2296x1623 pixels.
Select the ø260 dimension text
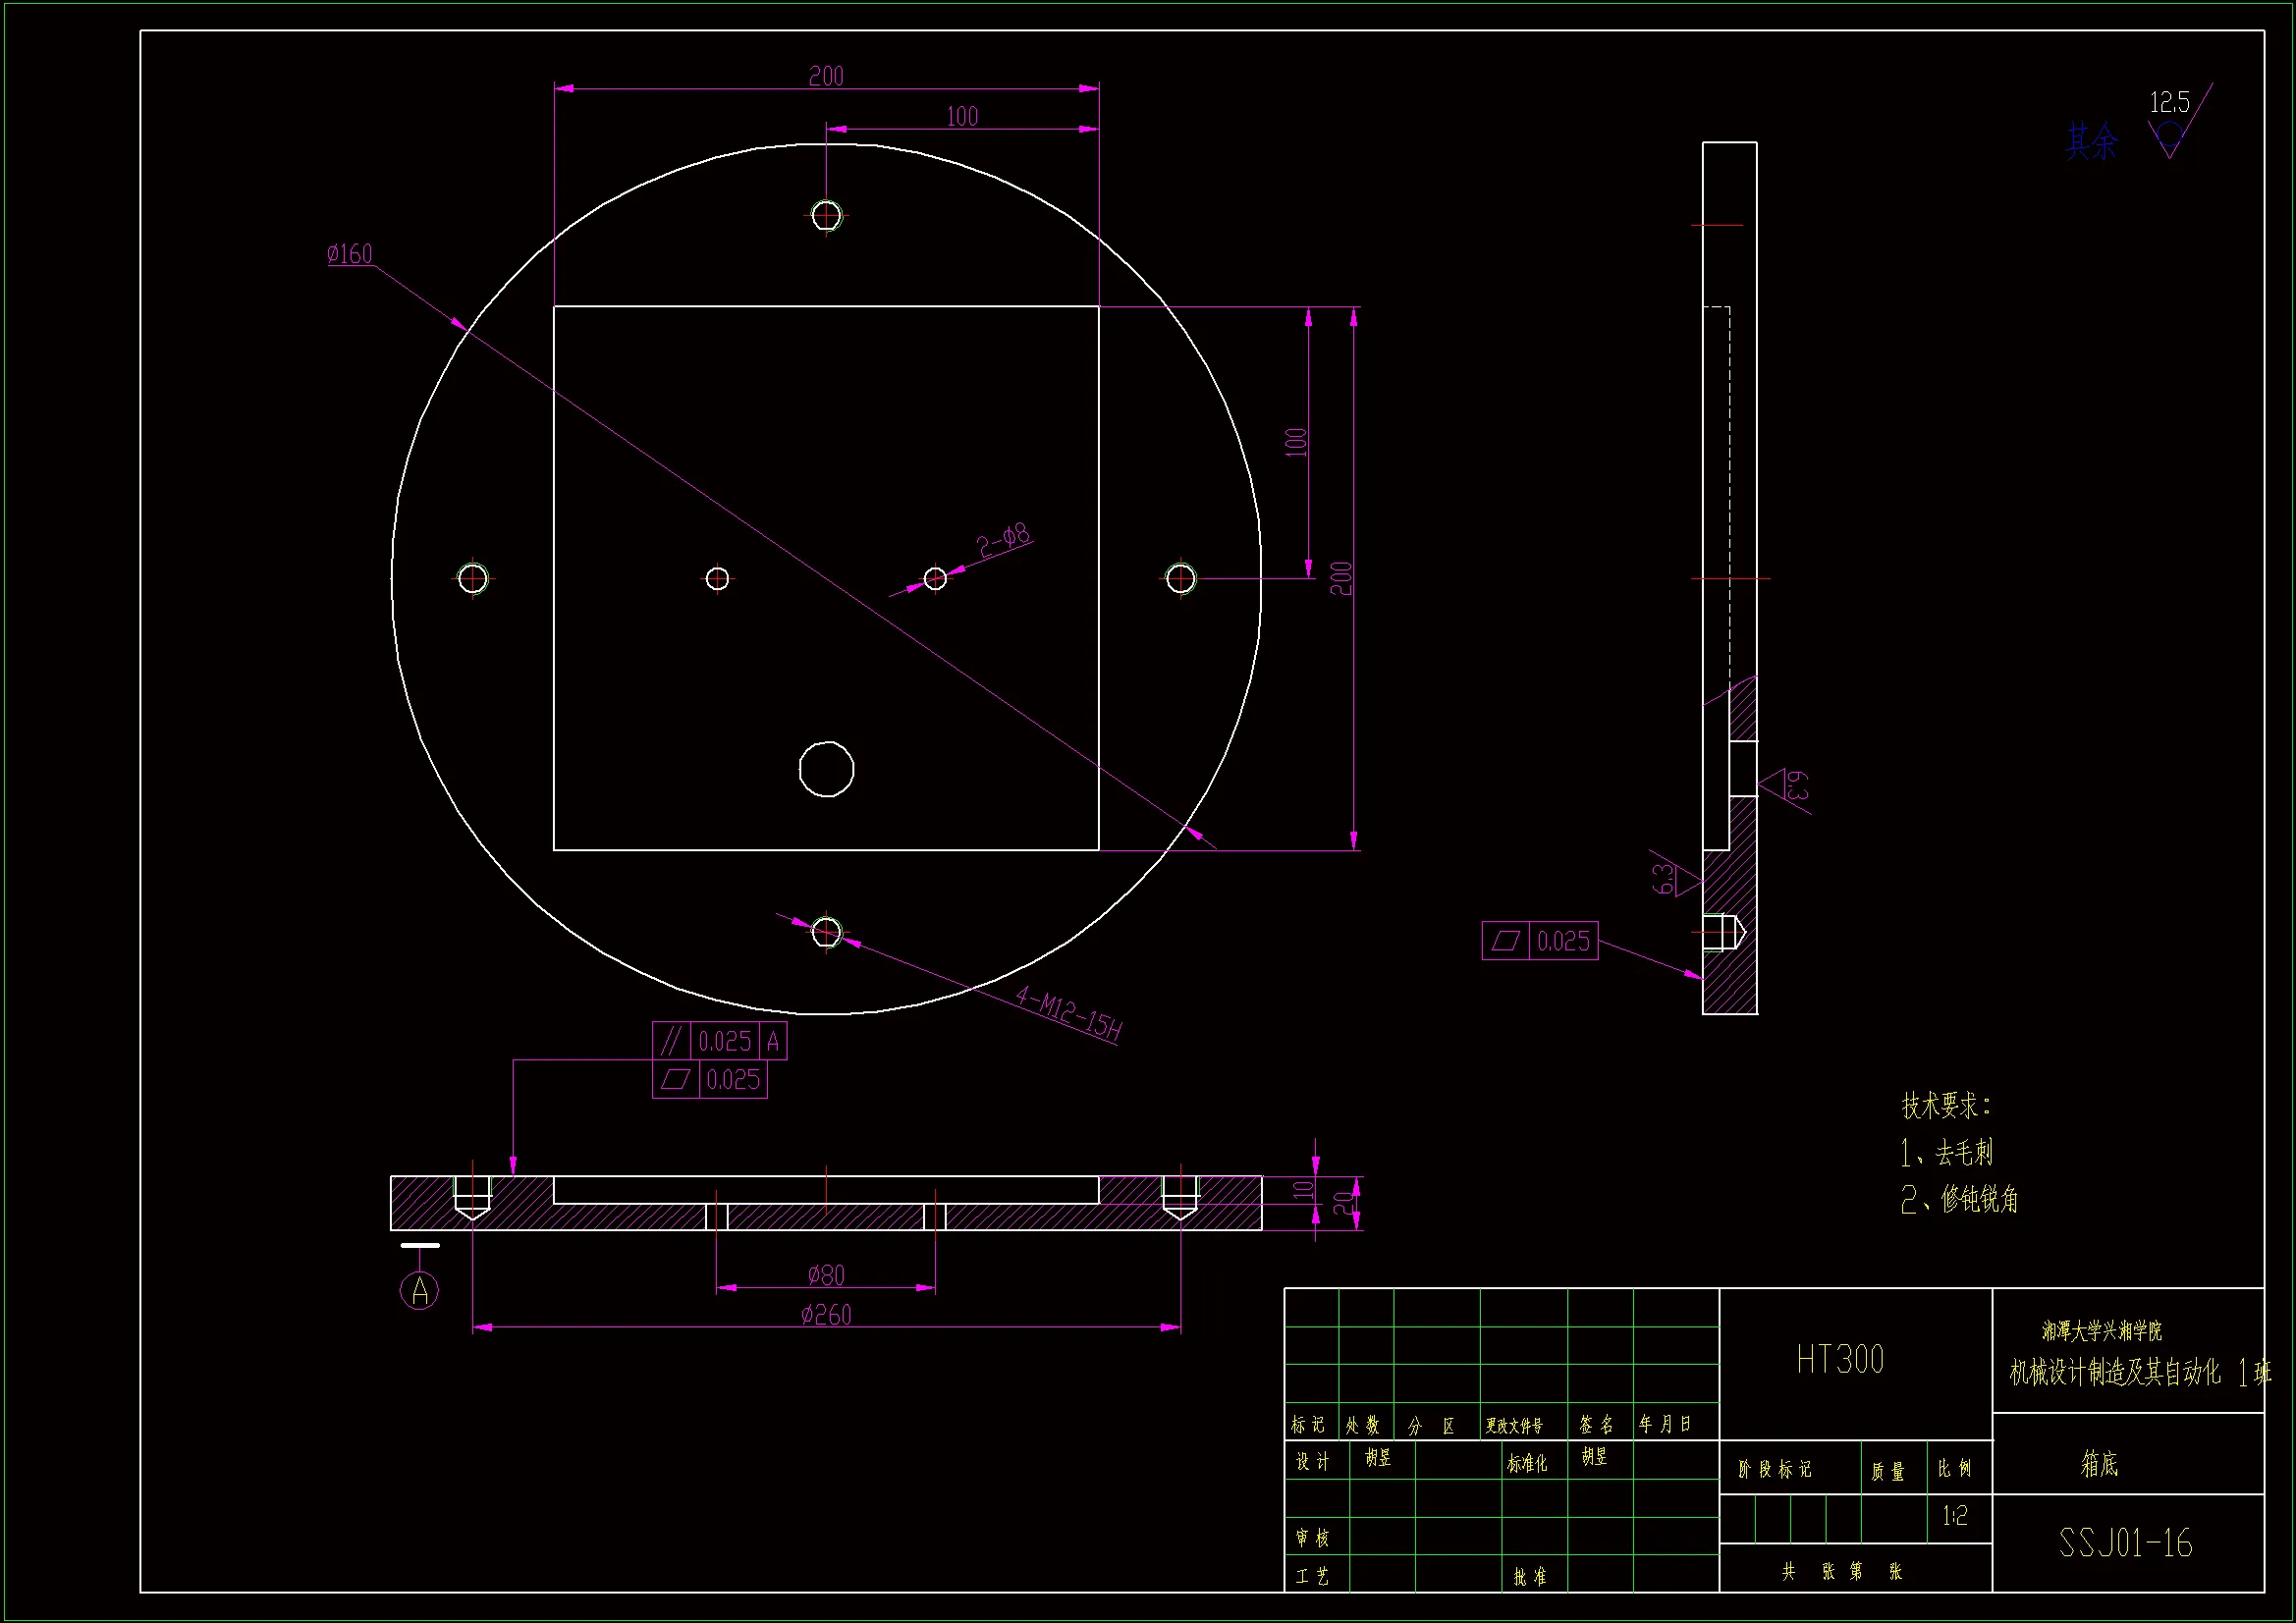[x=826, y=1315]
